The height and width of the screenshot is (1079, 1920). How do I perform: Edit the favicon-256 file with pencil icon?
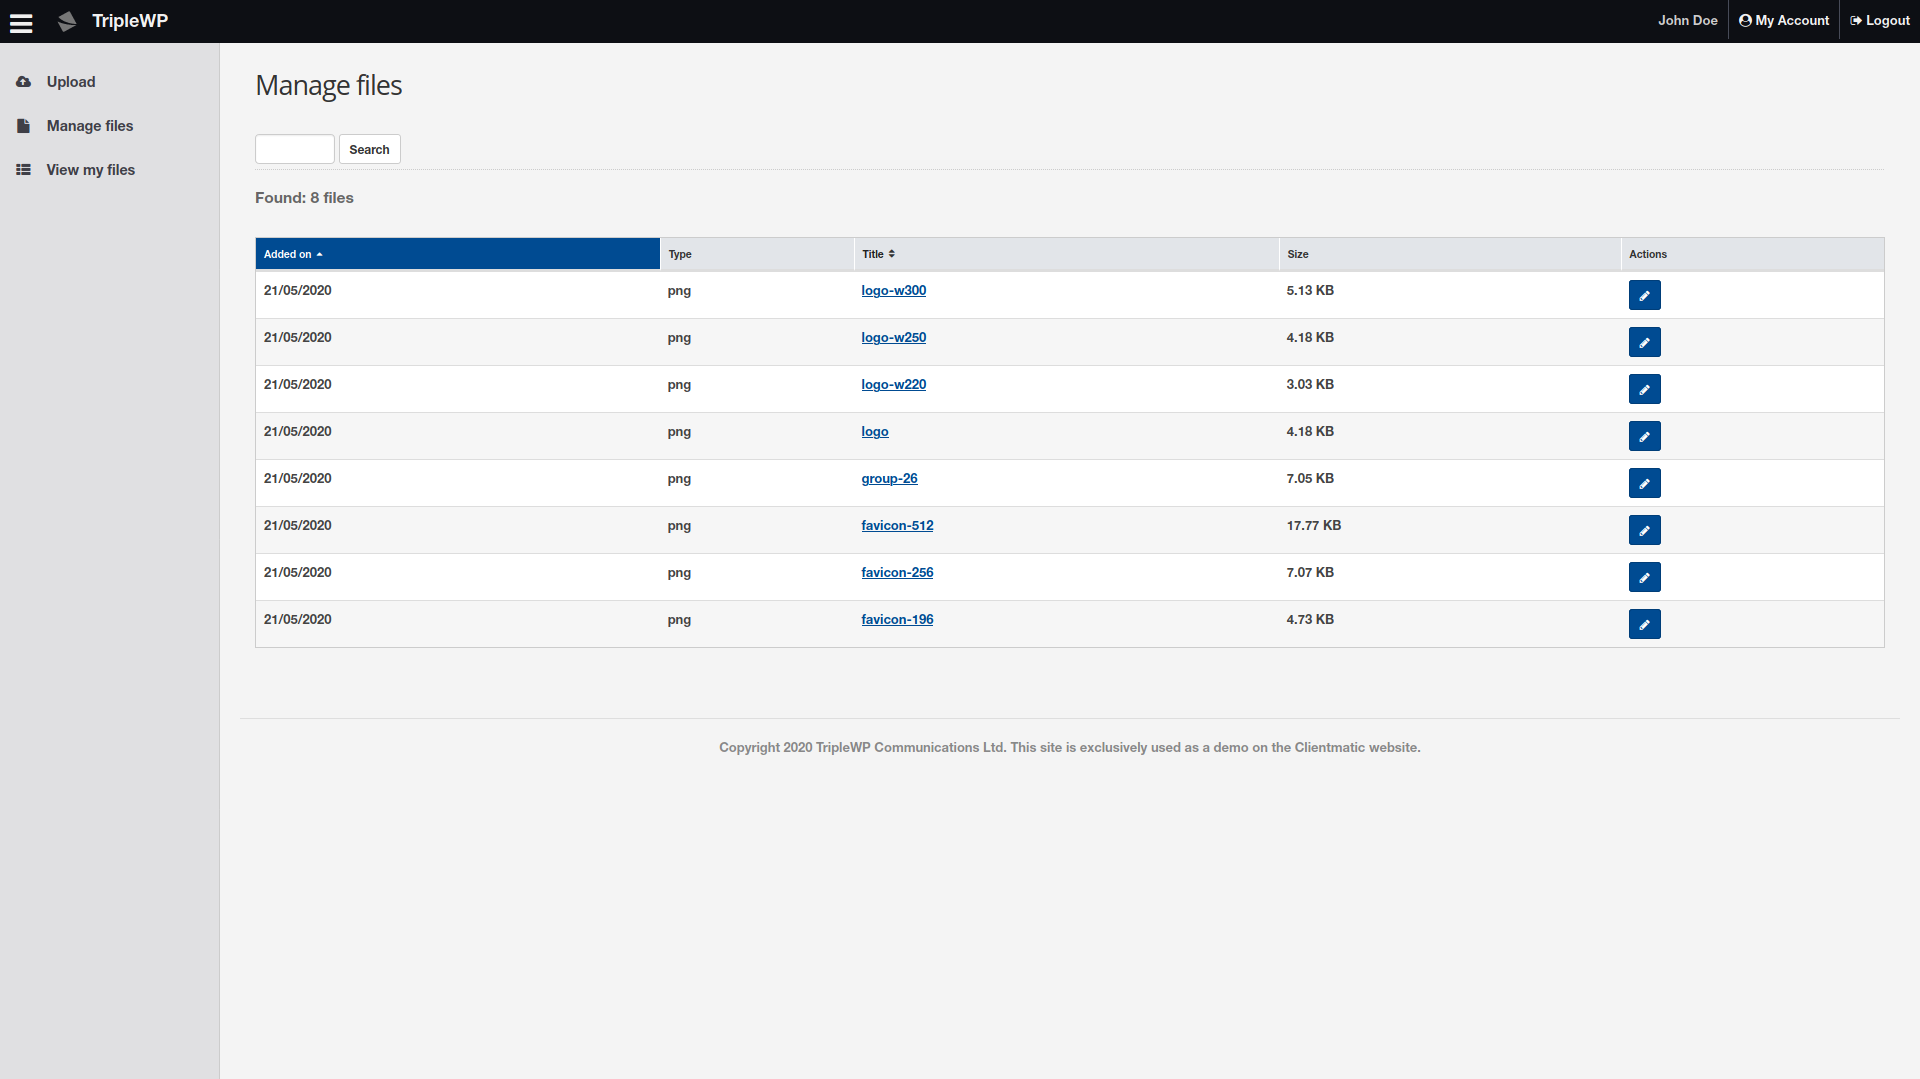[1644, 577]
